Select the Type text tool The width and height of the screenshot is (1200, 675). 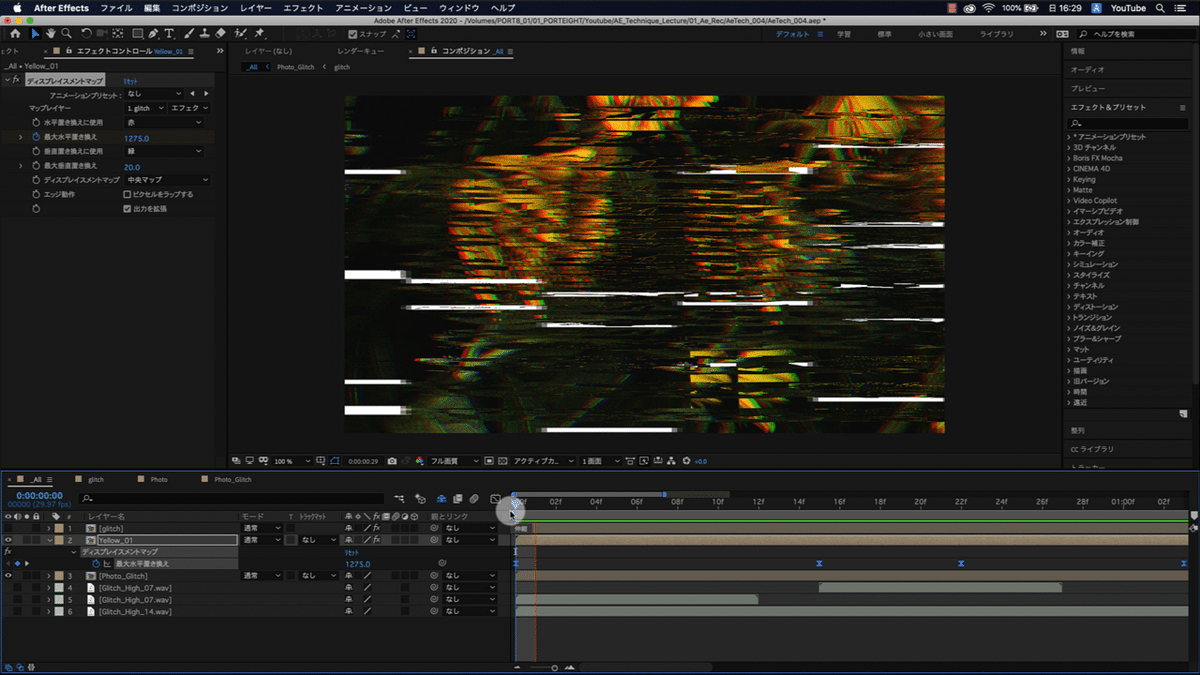coord(169,33)
